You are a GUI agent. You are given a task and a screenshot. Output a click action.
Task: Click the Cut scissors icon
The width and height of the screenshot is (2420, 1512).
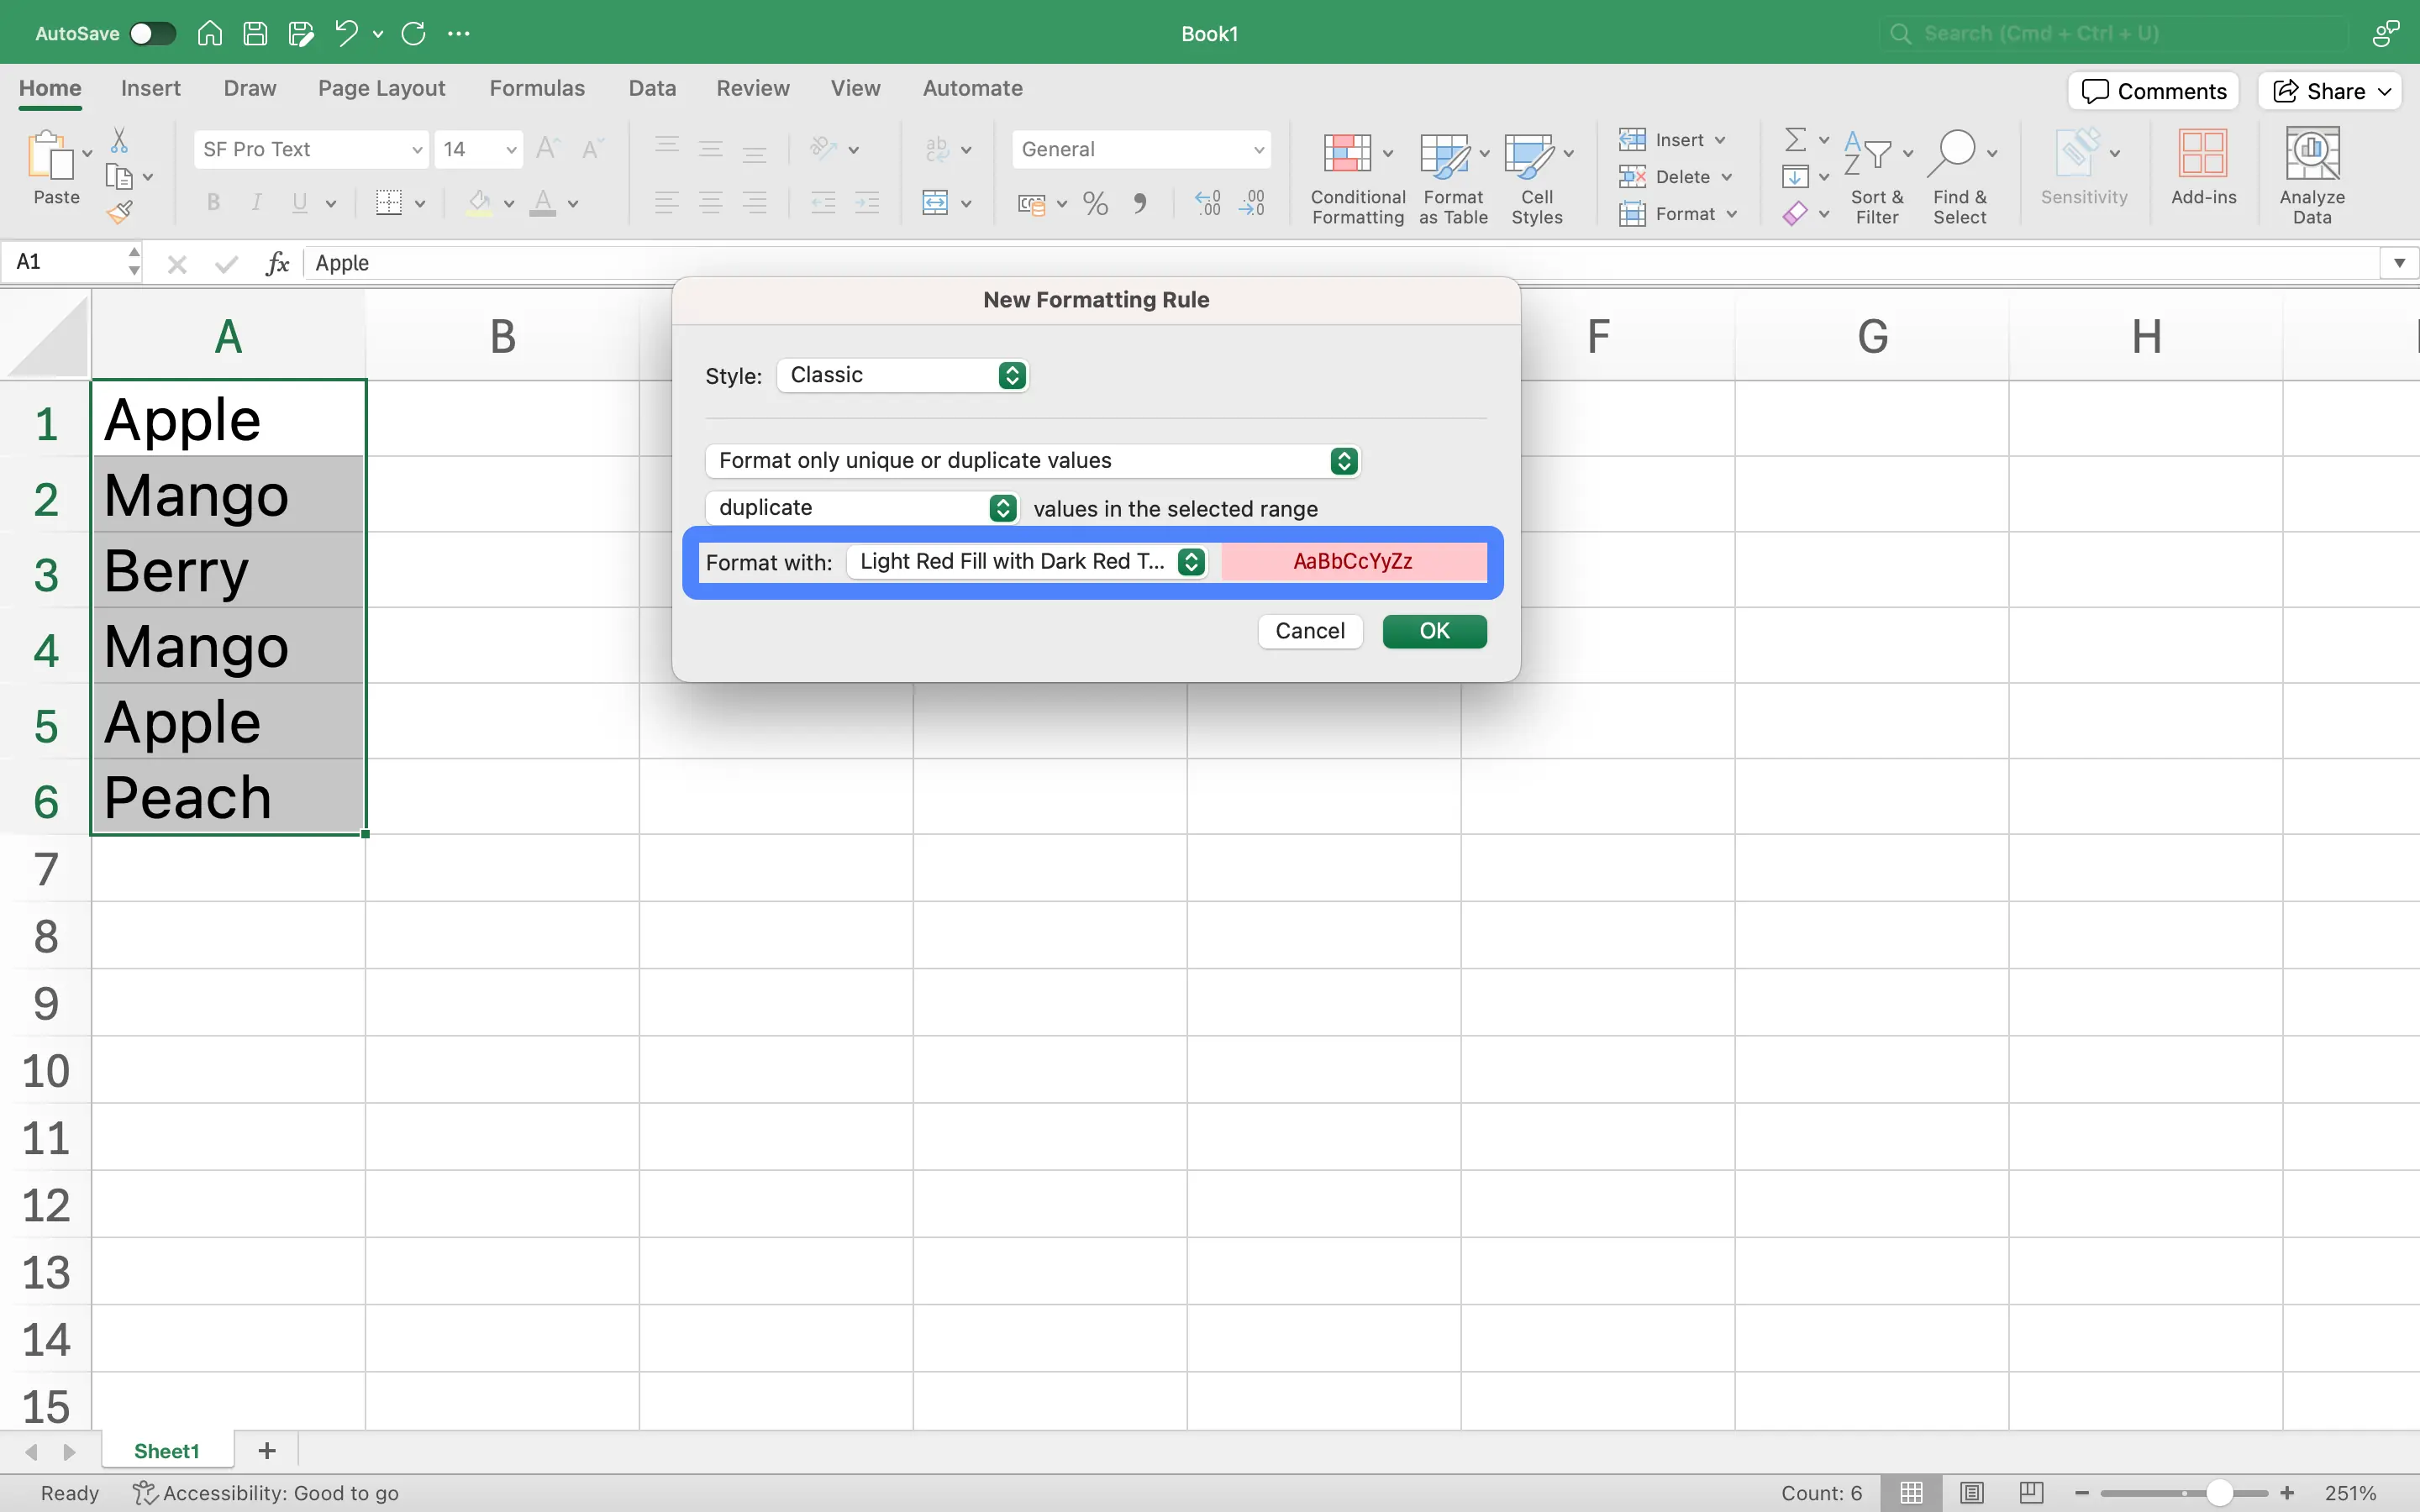[119, 140]
